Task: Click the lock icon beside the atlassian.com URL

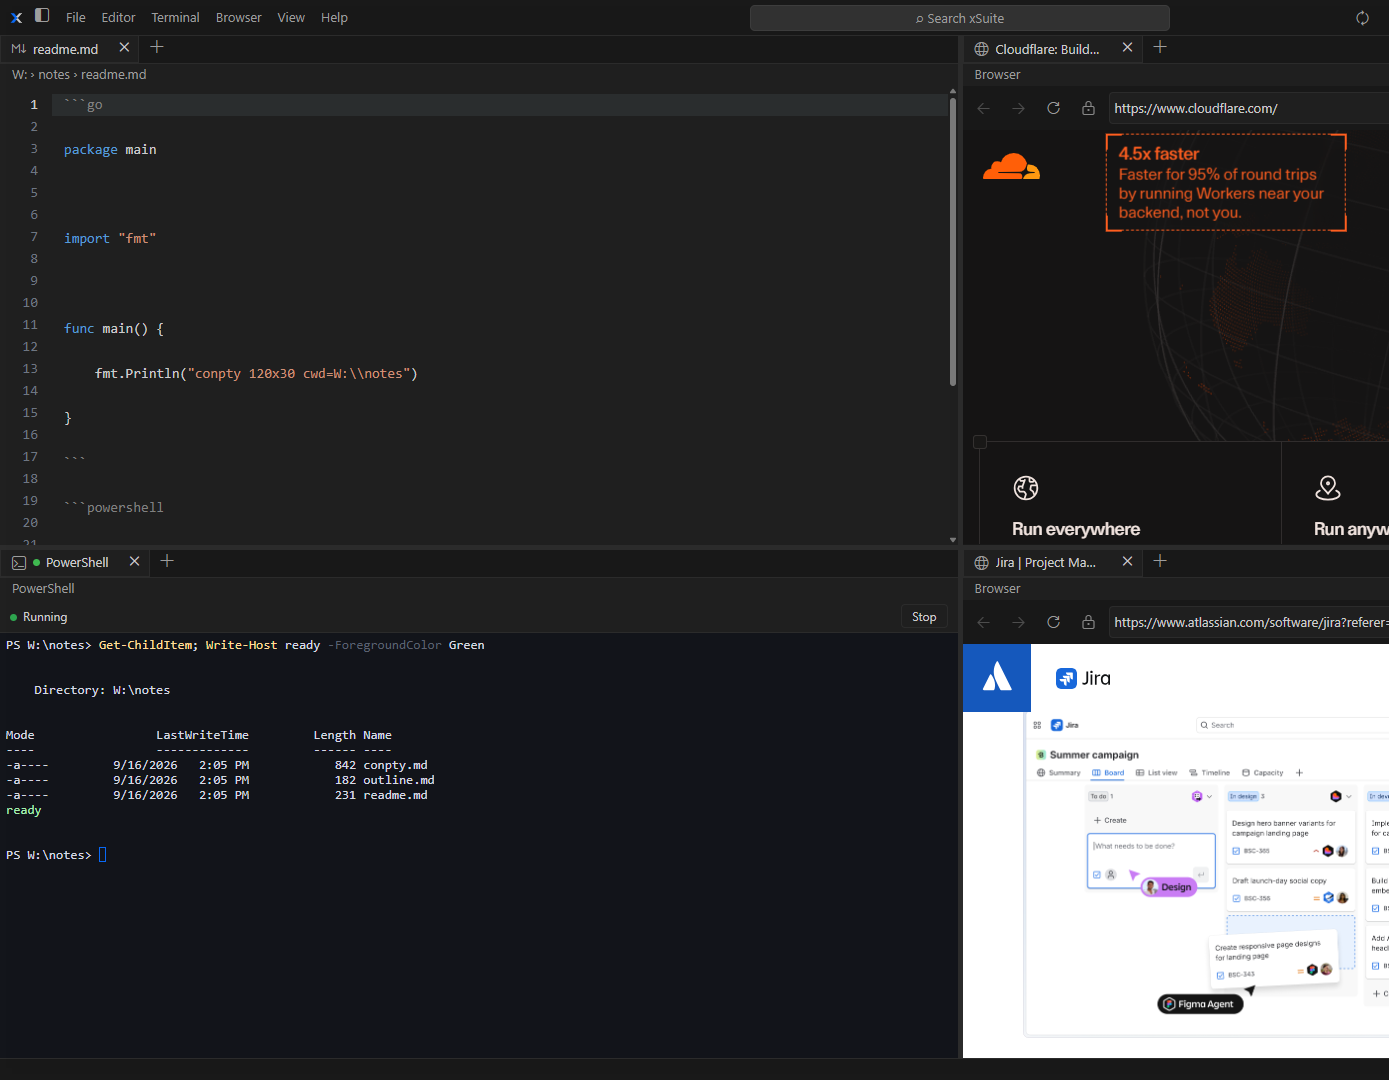Action: coord(1088,622)
